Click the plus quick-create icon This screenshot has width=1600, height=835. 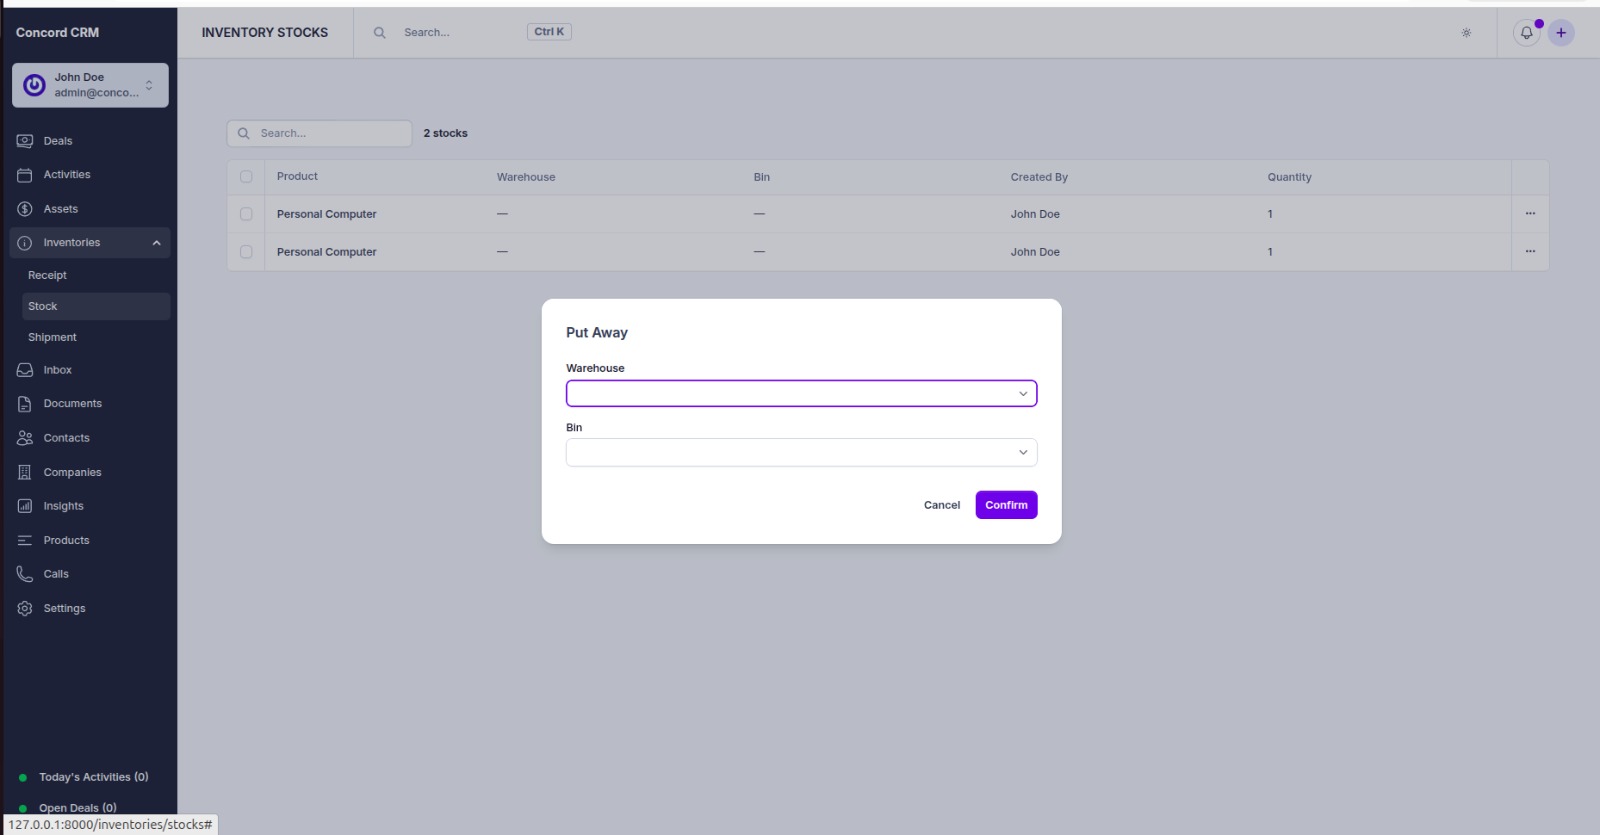pos(1561,33)
